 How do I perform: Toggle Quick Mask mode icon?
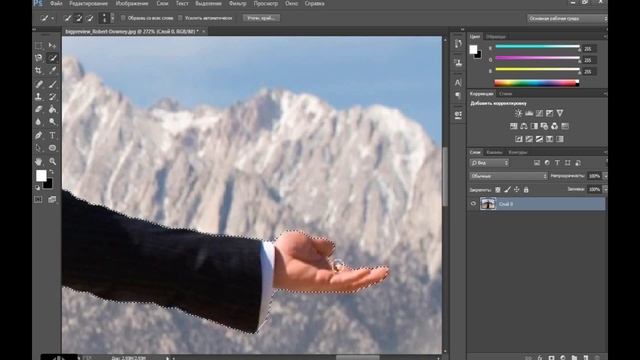coord(38,200)
